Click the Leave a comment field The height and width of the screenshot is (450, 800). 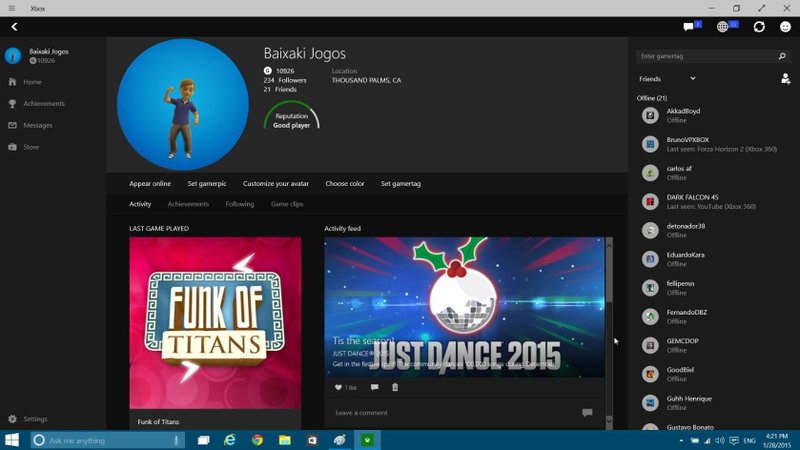(457, 413)
